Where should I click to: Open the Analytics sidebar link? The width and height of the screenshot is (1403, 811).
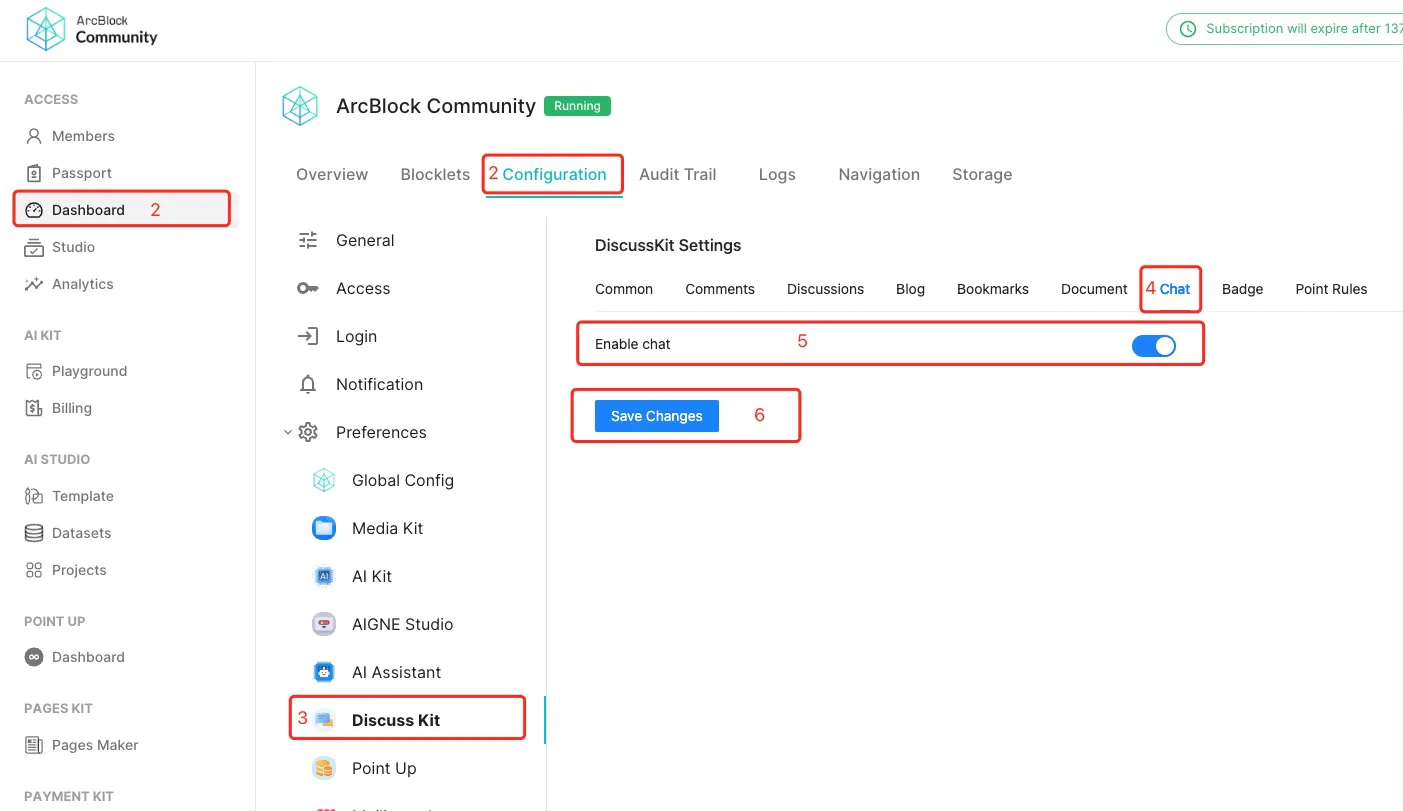[x=83, y=284]
